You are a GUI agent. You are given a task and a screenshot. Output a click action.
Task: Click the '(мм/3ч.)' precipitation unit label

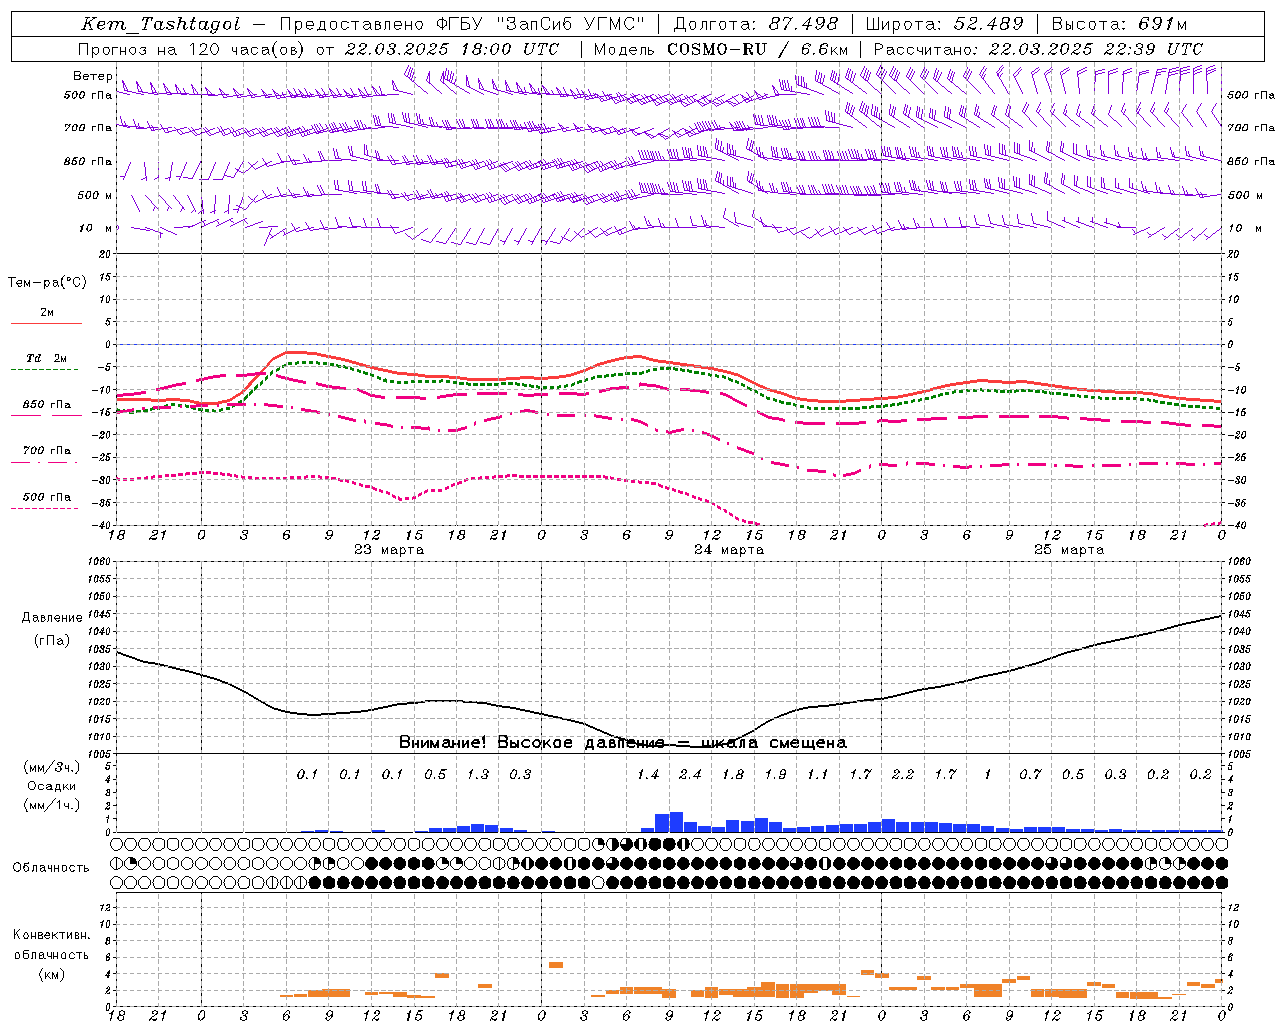click(52, 767)
